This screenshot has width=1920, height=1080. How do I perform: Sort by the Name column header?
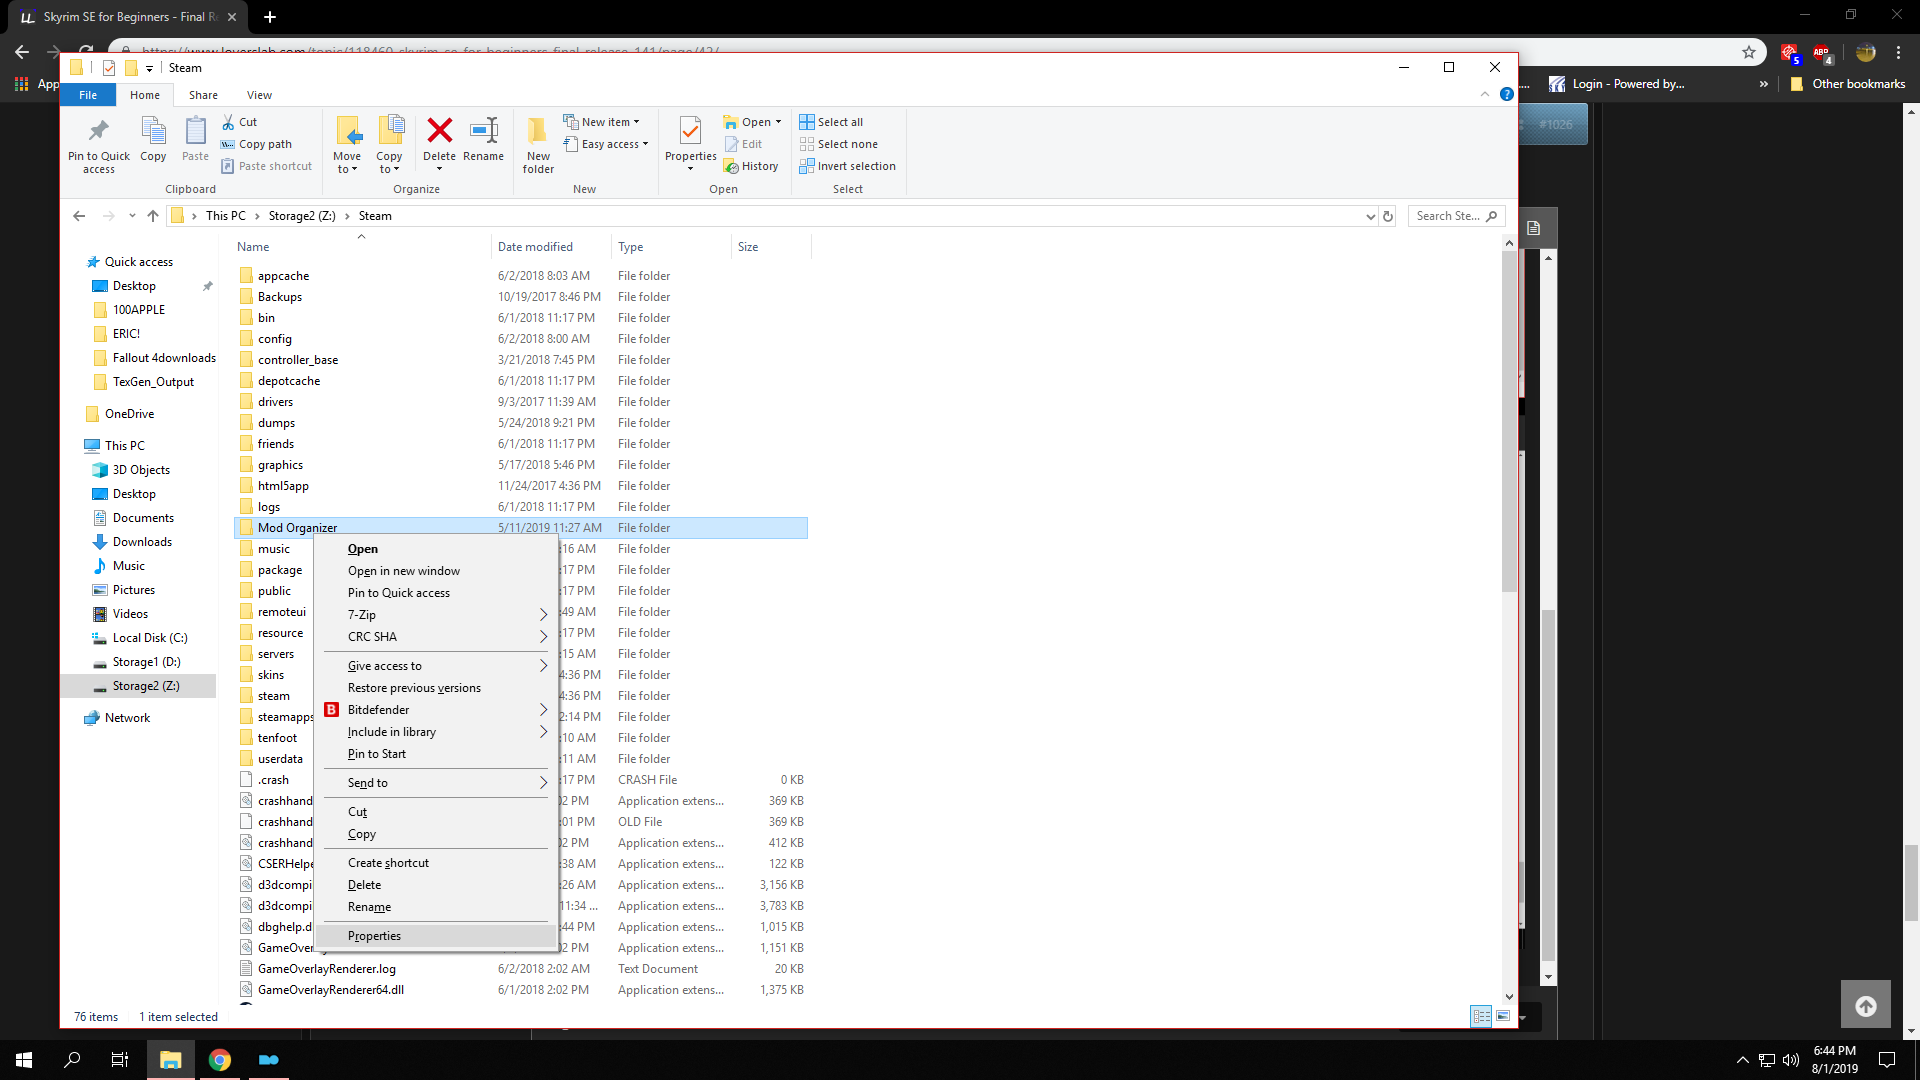[x=361, y=247]
